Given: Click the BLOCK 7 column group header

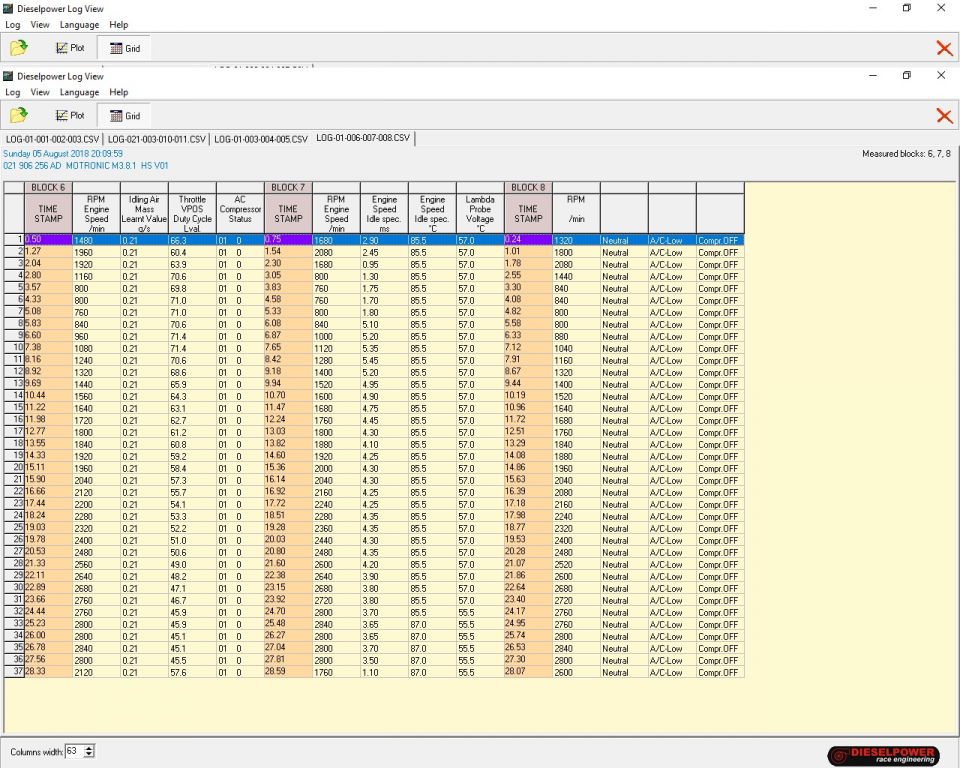Looking at the screenshot, I should [288, 187].
